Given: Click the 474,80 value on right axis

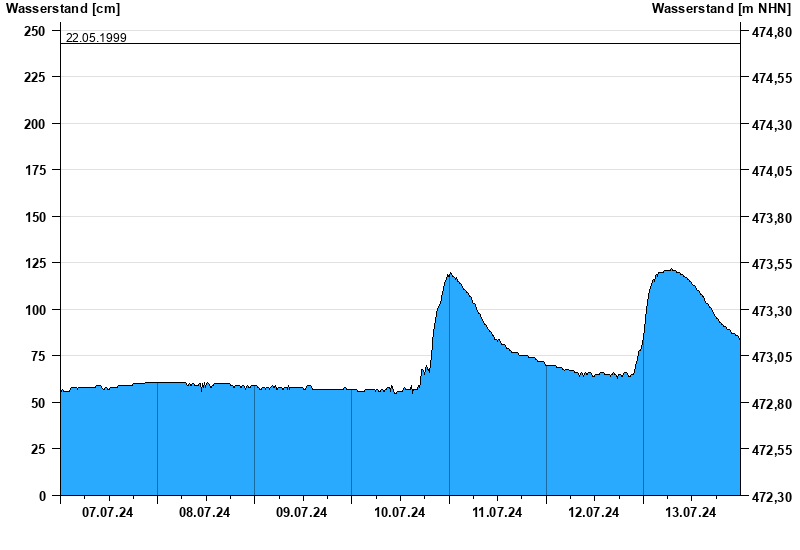Looking at the screenshot, I should [772, 32].
